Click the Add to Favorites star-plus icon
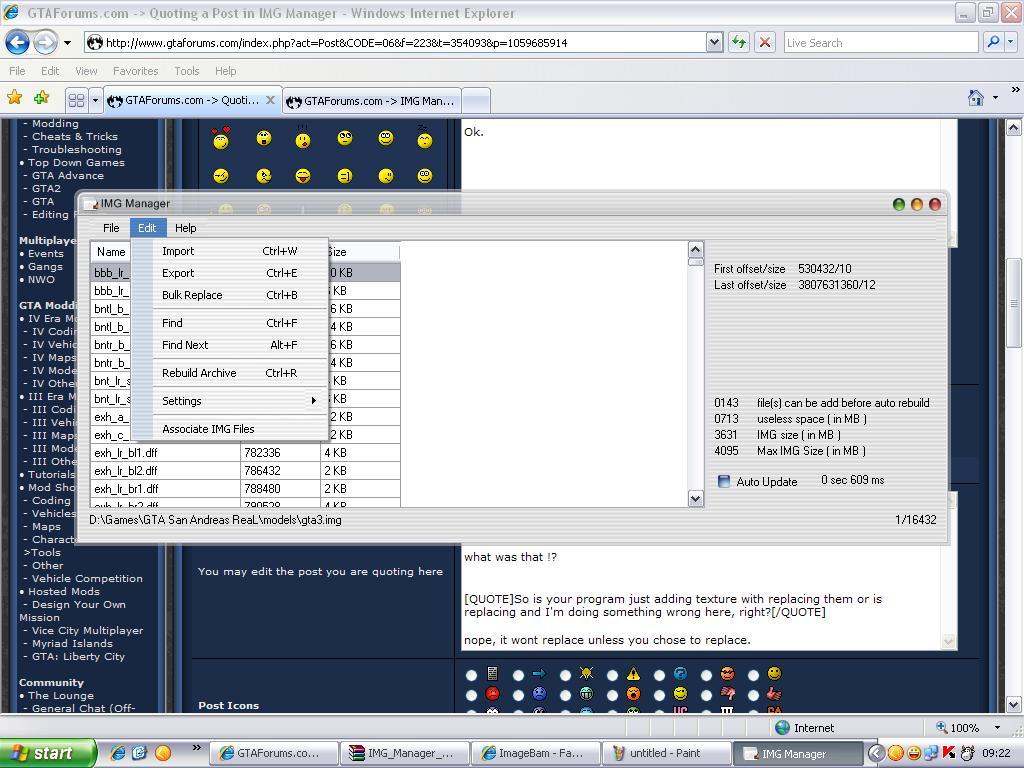 click(42, 98)
